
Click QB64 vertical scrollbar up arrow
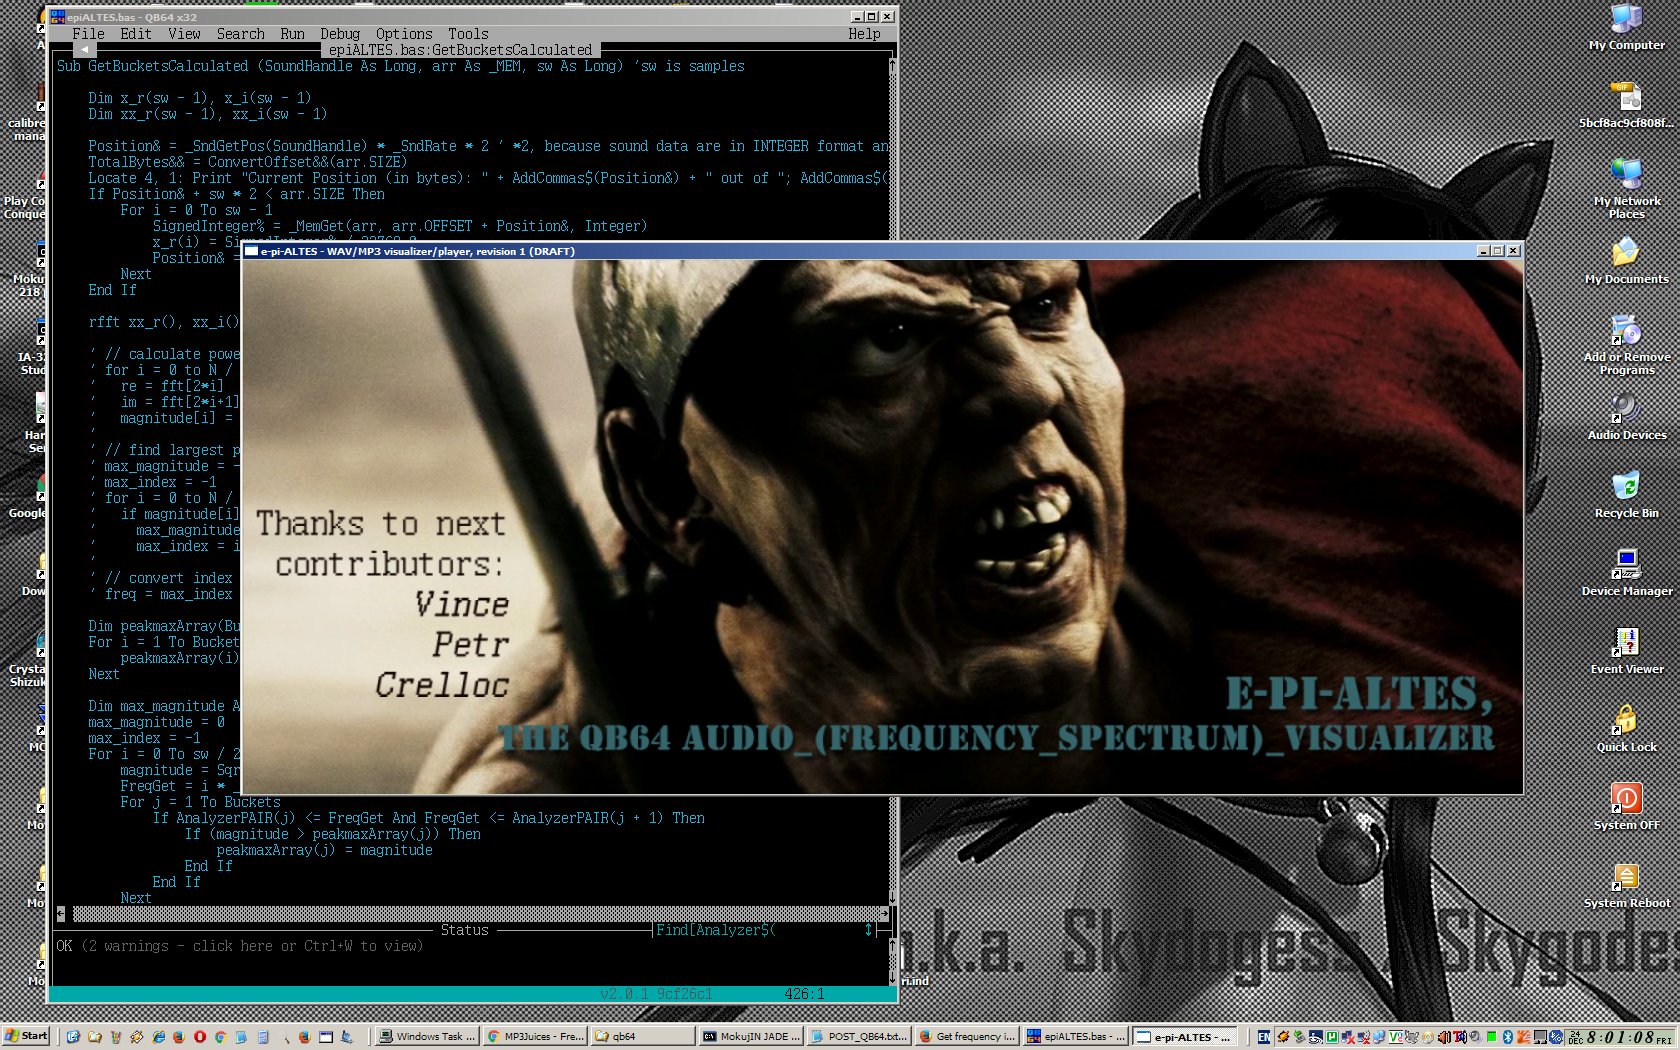(892, 65)
